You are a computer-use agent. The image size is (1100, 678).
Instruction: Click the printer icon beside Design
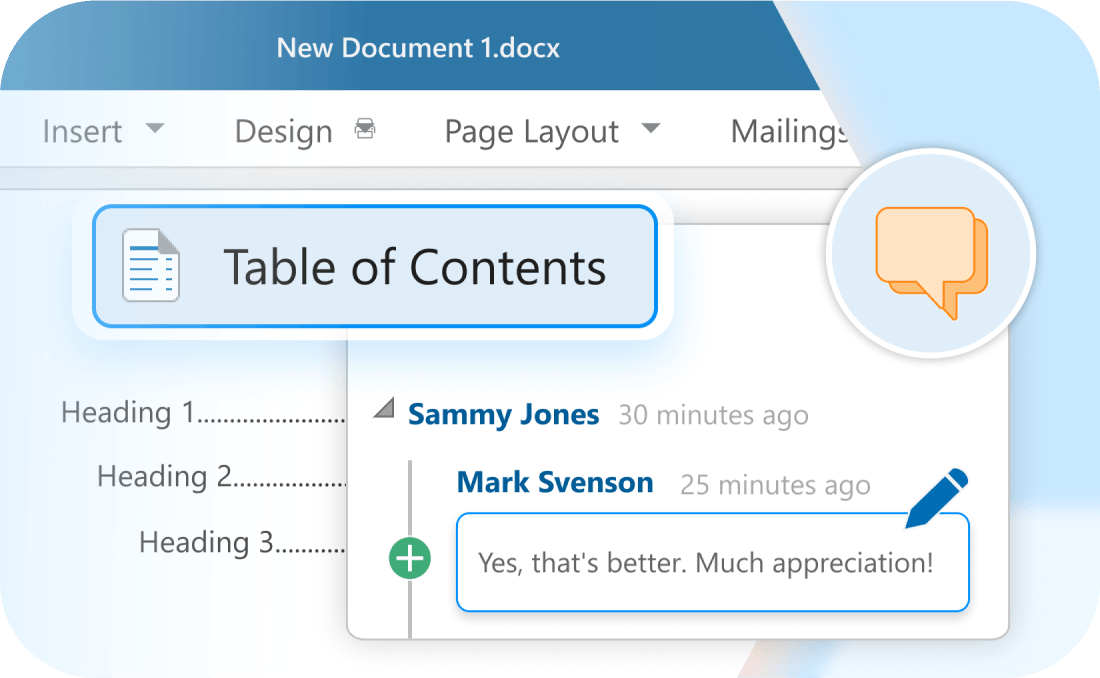365,130
